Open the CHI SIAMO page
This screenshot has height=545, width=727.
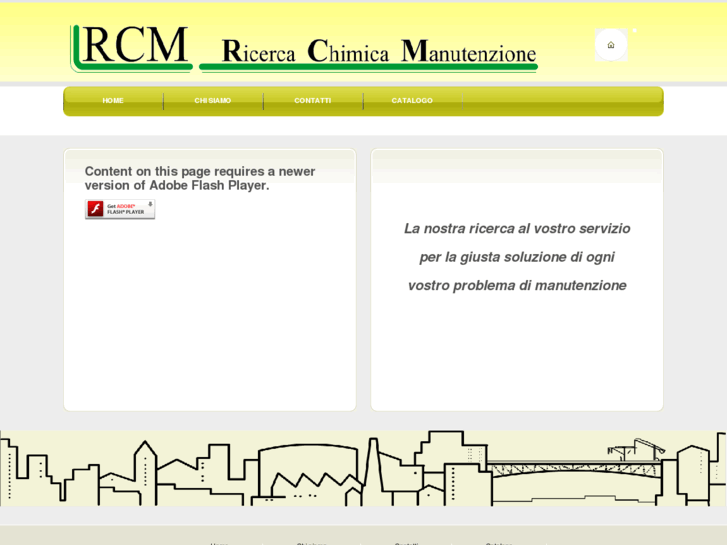[213, 101]
